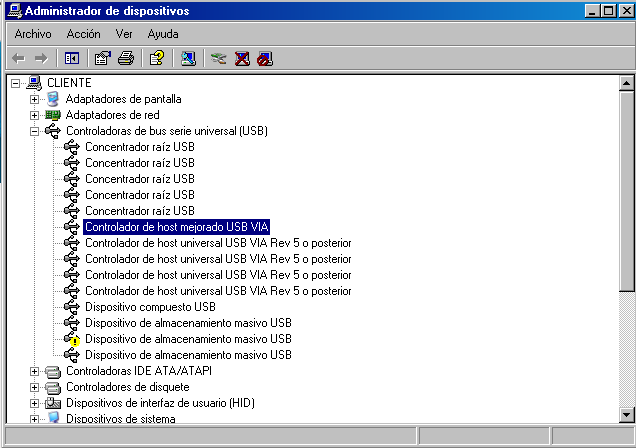Click the Device Manager title bar icon
This screenshot has height=448, width=636.
(15, 11)
